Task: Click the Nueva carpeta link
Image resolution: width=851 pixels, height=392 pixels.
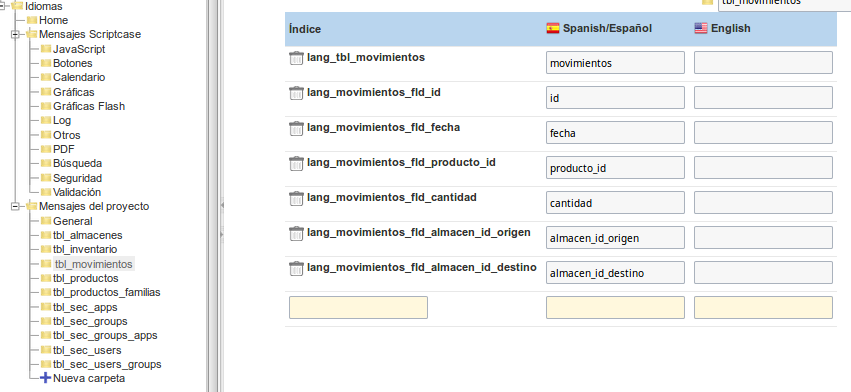Action: point(89,378)
